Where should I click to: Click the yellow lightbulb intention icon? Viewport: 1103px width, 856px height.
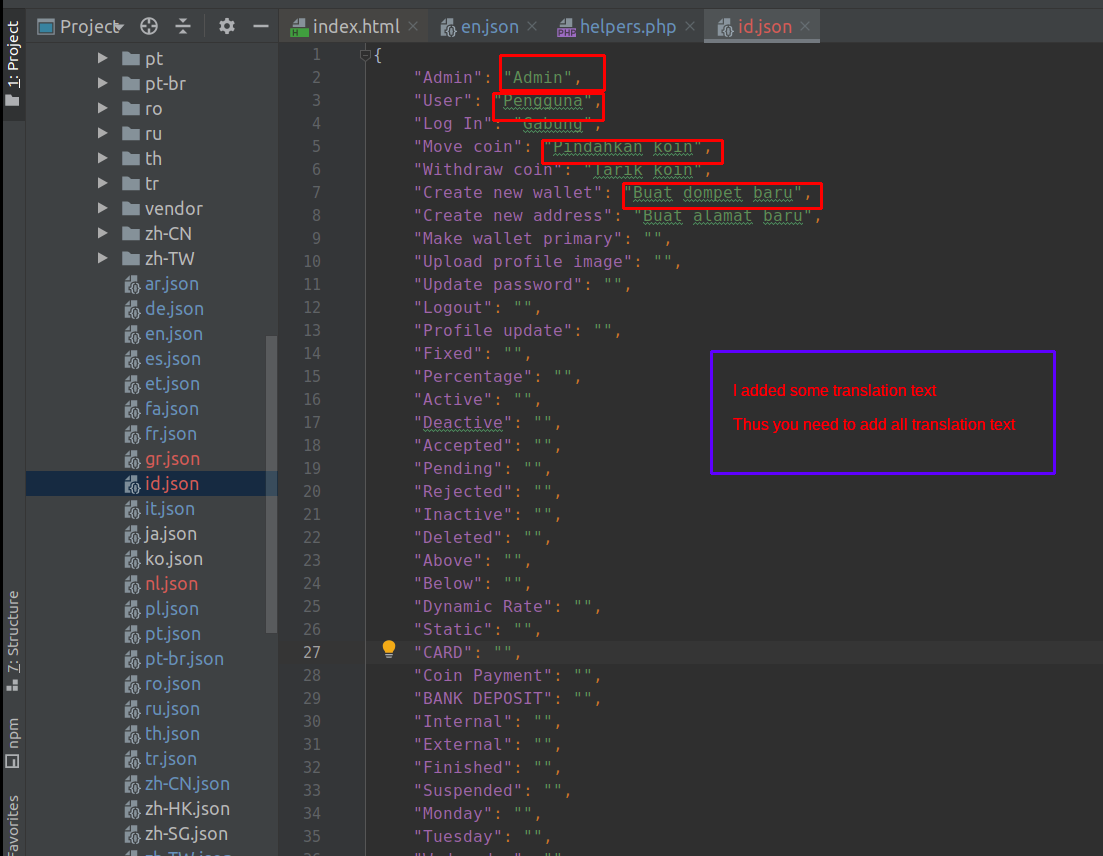coord(389,650)
